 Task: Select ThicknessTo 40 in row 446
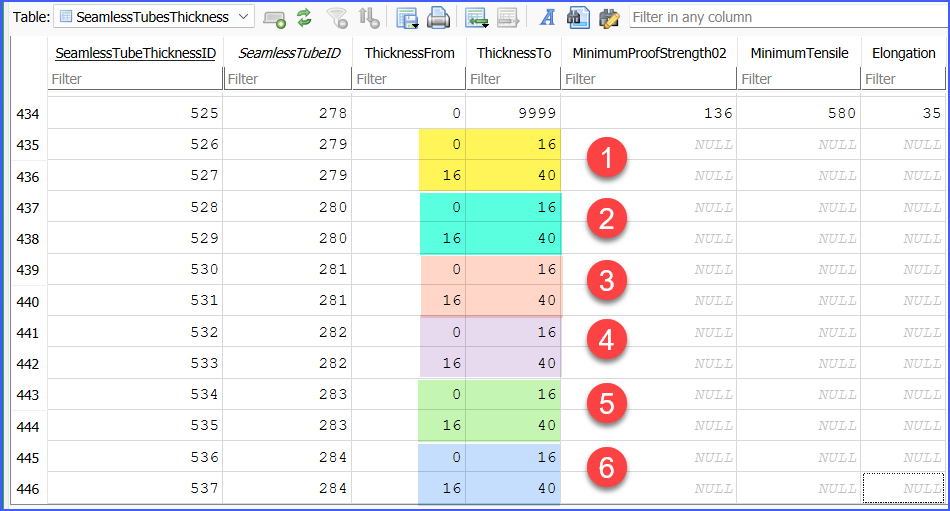514,488
